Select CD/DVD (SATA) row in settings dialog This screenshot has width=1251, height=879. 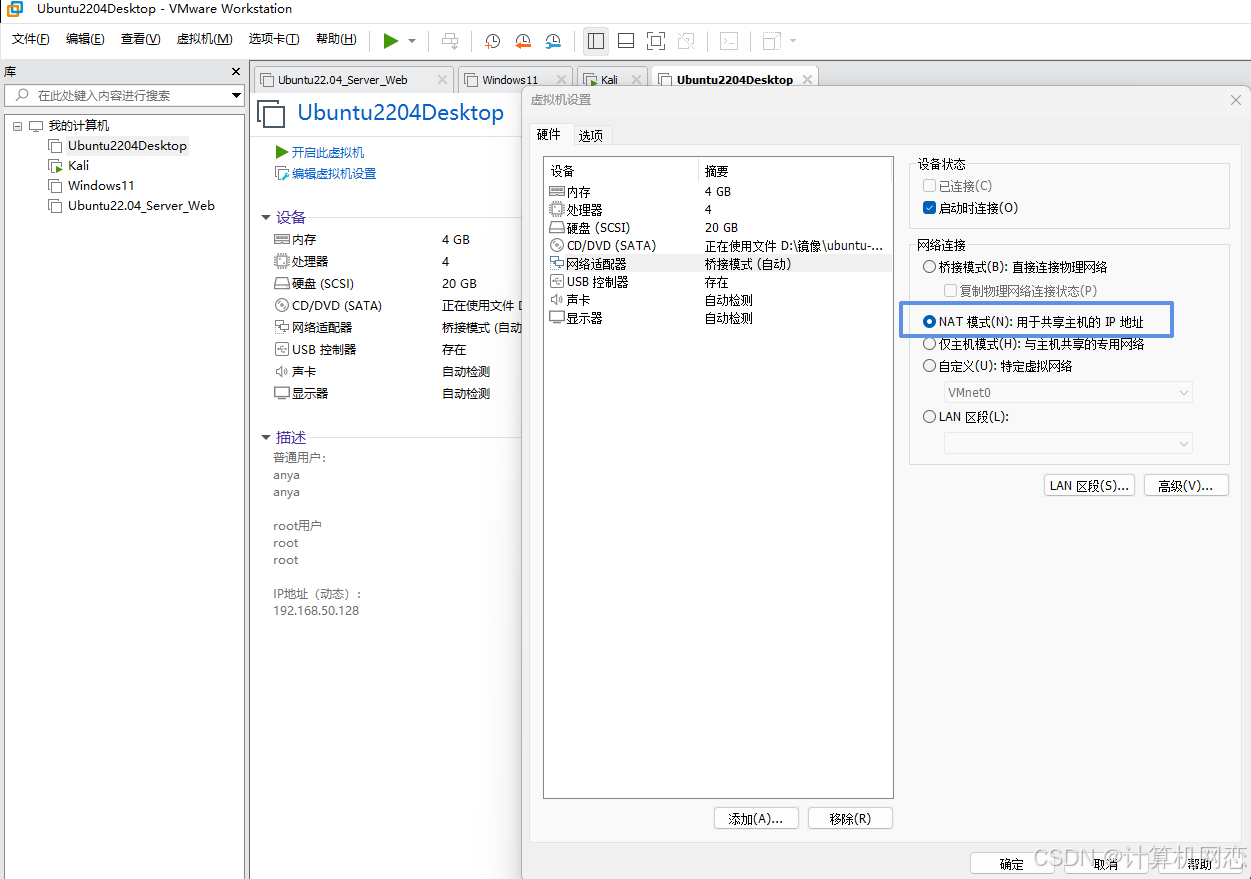718,245
